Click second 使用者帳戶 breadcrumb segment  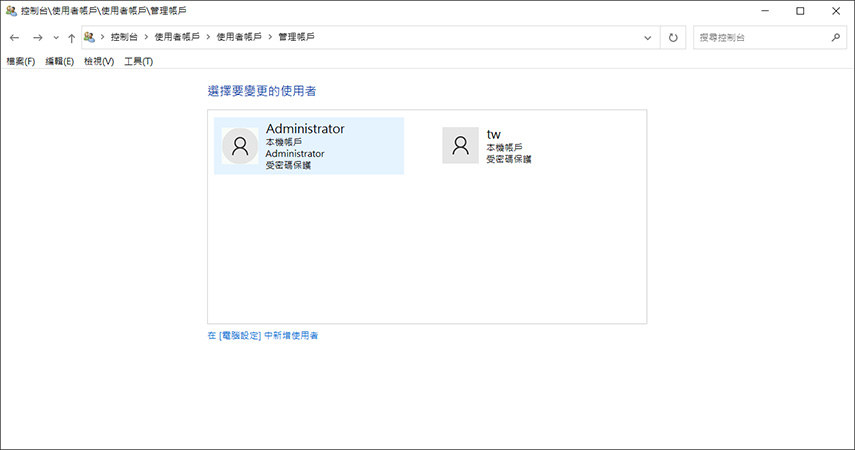click(239, 37)
